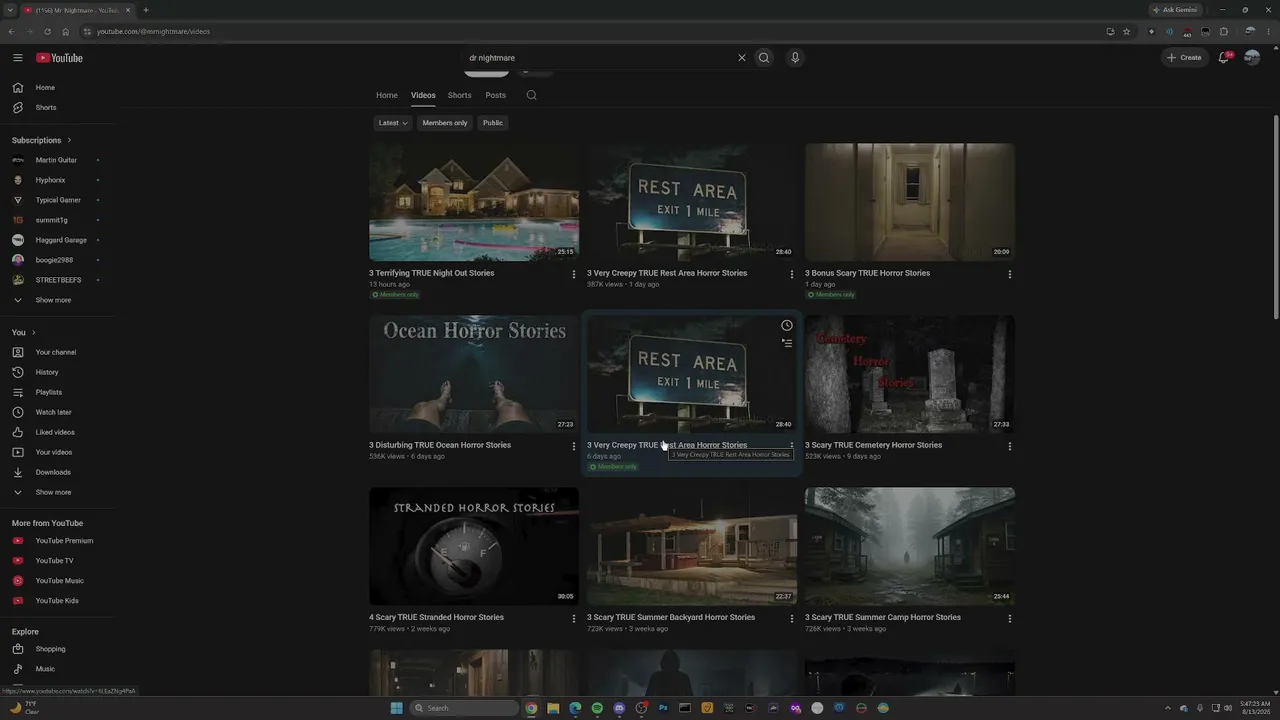Open options for 3 Scary TRUE Summer Camp Horror Stories

click(1009, 618)
